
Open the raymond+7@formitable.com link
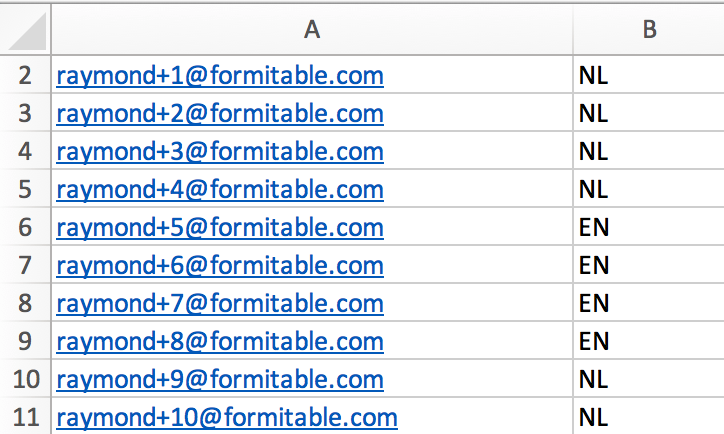click(220, 303)
